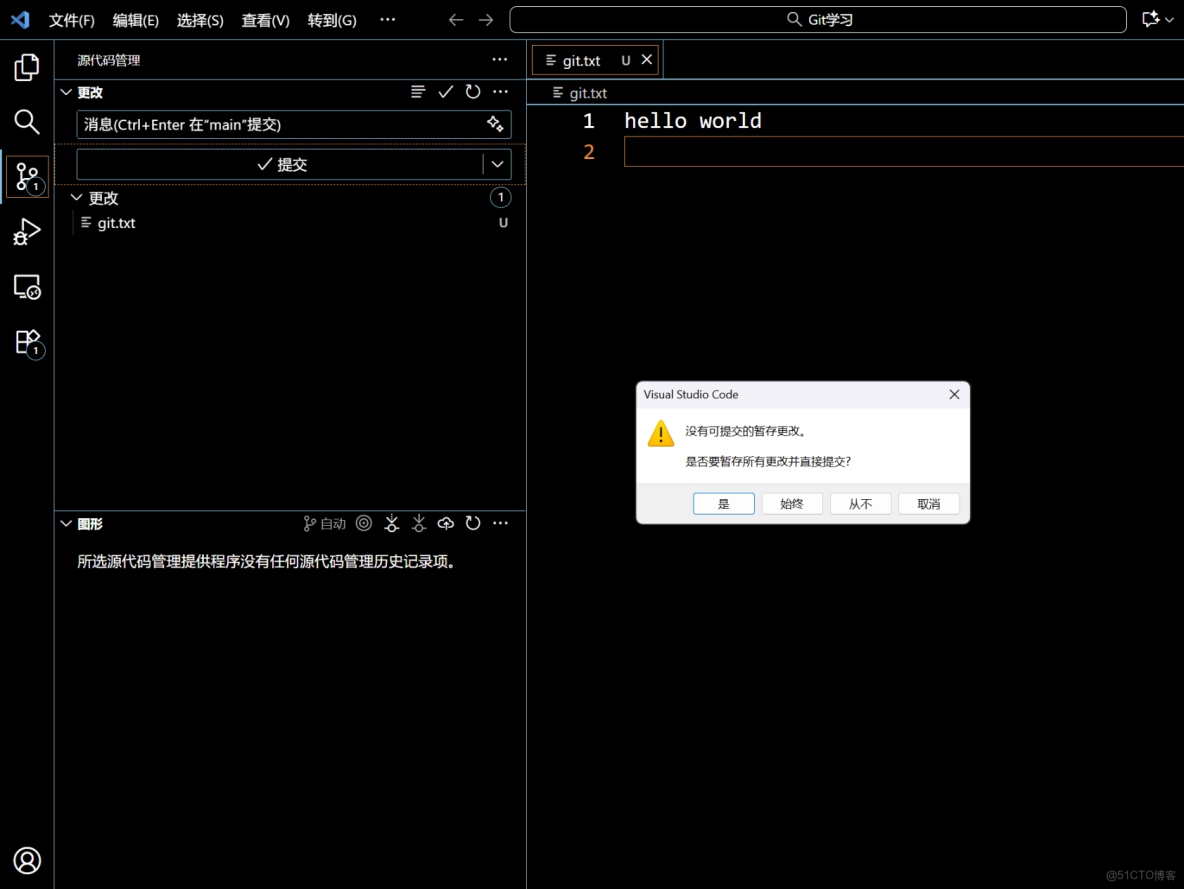Open the Source Control view
The height and width of the screenshot is (889, 1184).
coord(26,176)
